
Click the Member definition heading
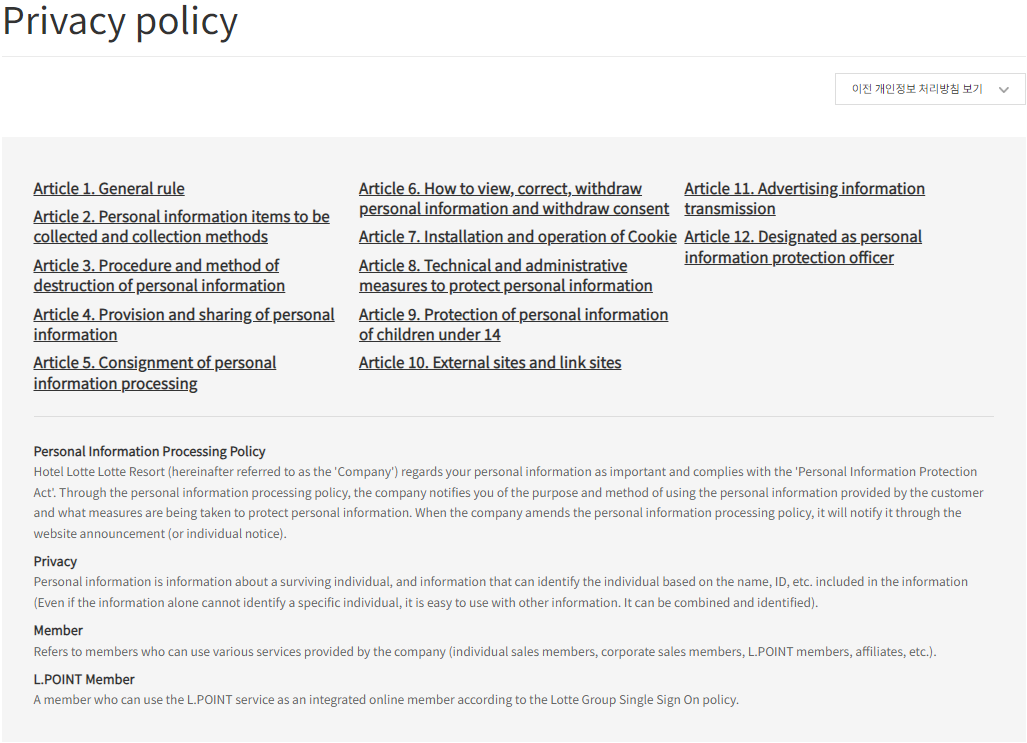[x=58, y=630]
